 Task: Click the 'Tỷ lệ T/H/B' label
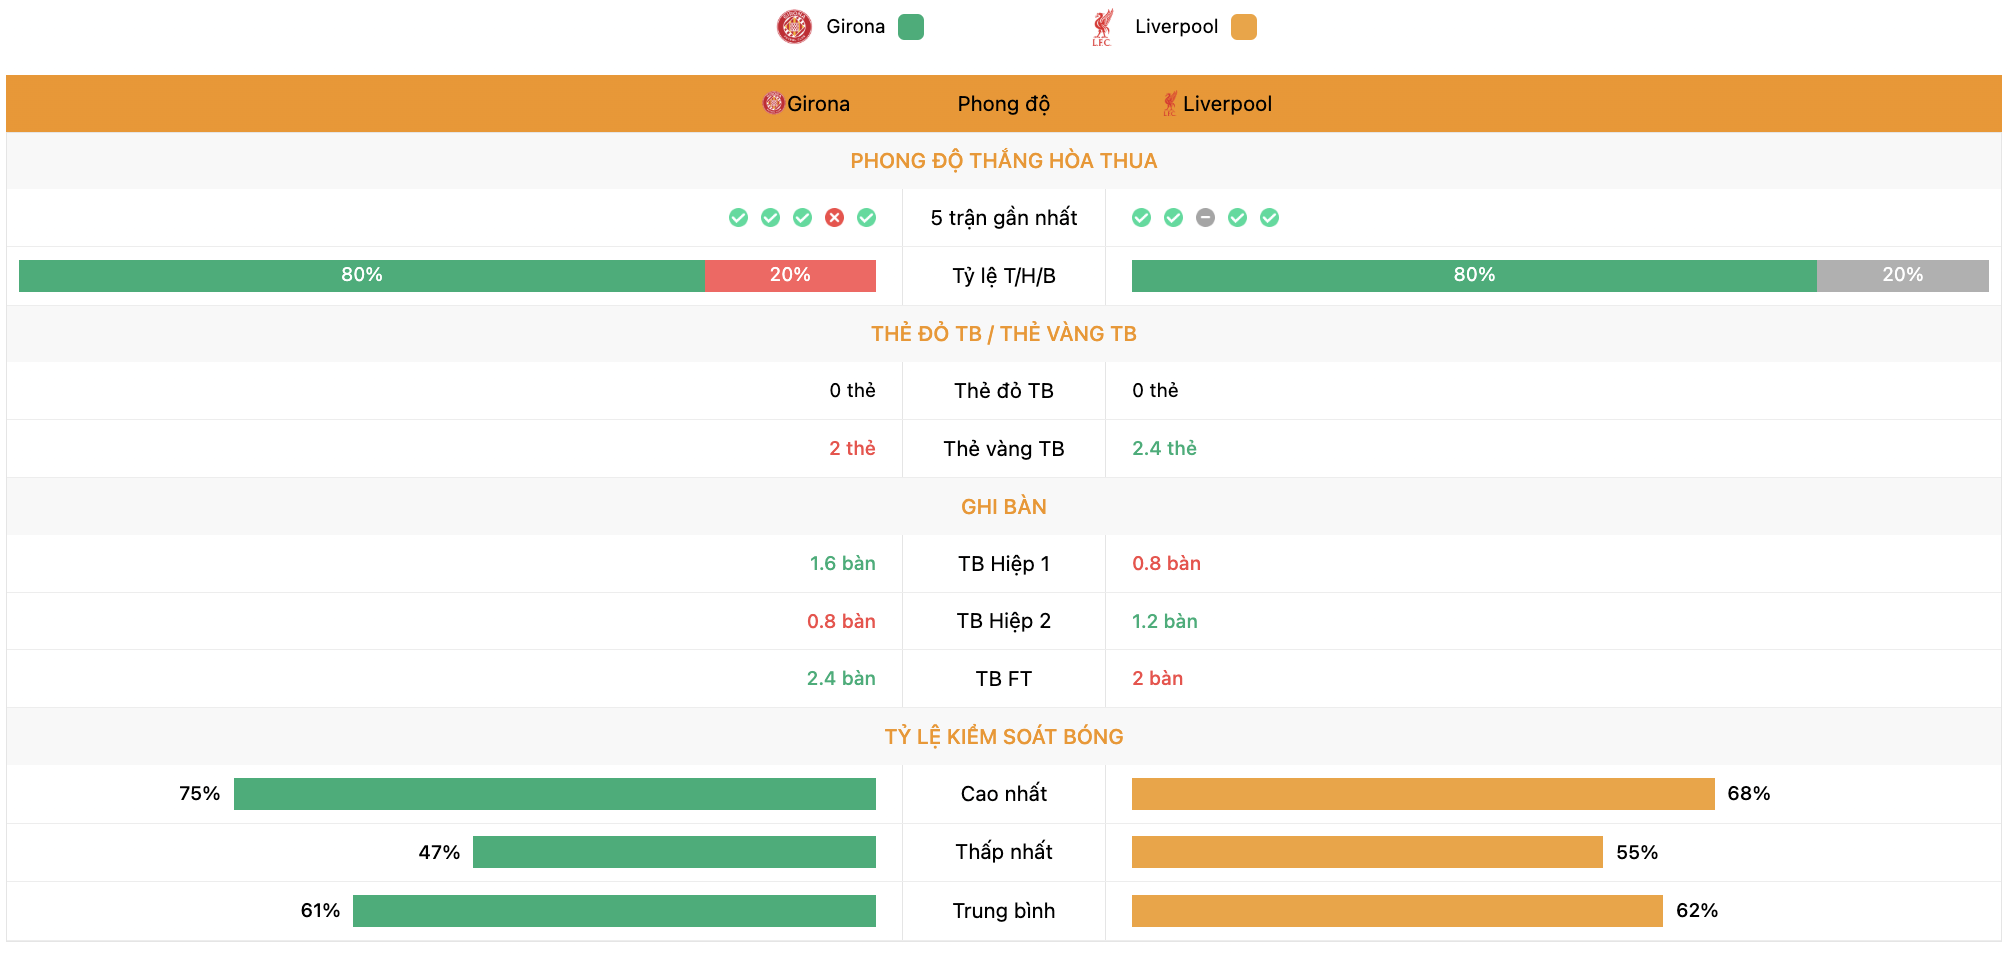pos(1003,276)
